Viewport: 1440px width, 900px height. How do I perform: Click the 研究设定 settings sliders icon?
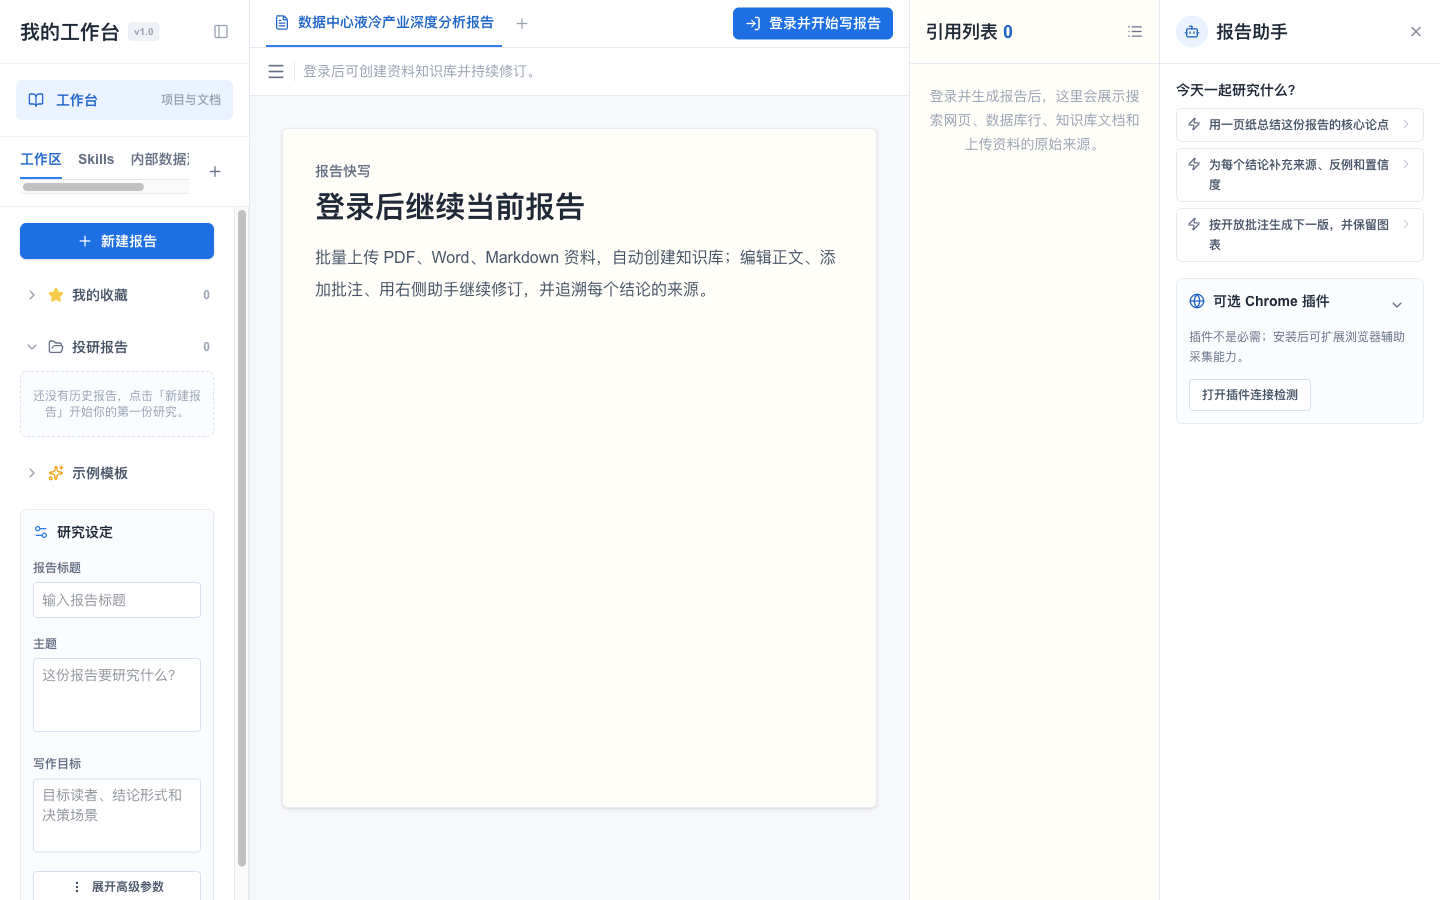click(x=41, y=532)
